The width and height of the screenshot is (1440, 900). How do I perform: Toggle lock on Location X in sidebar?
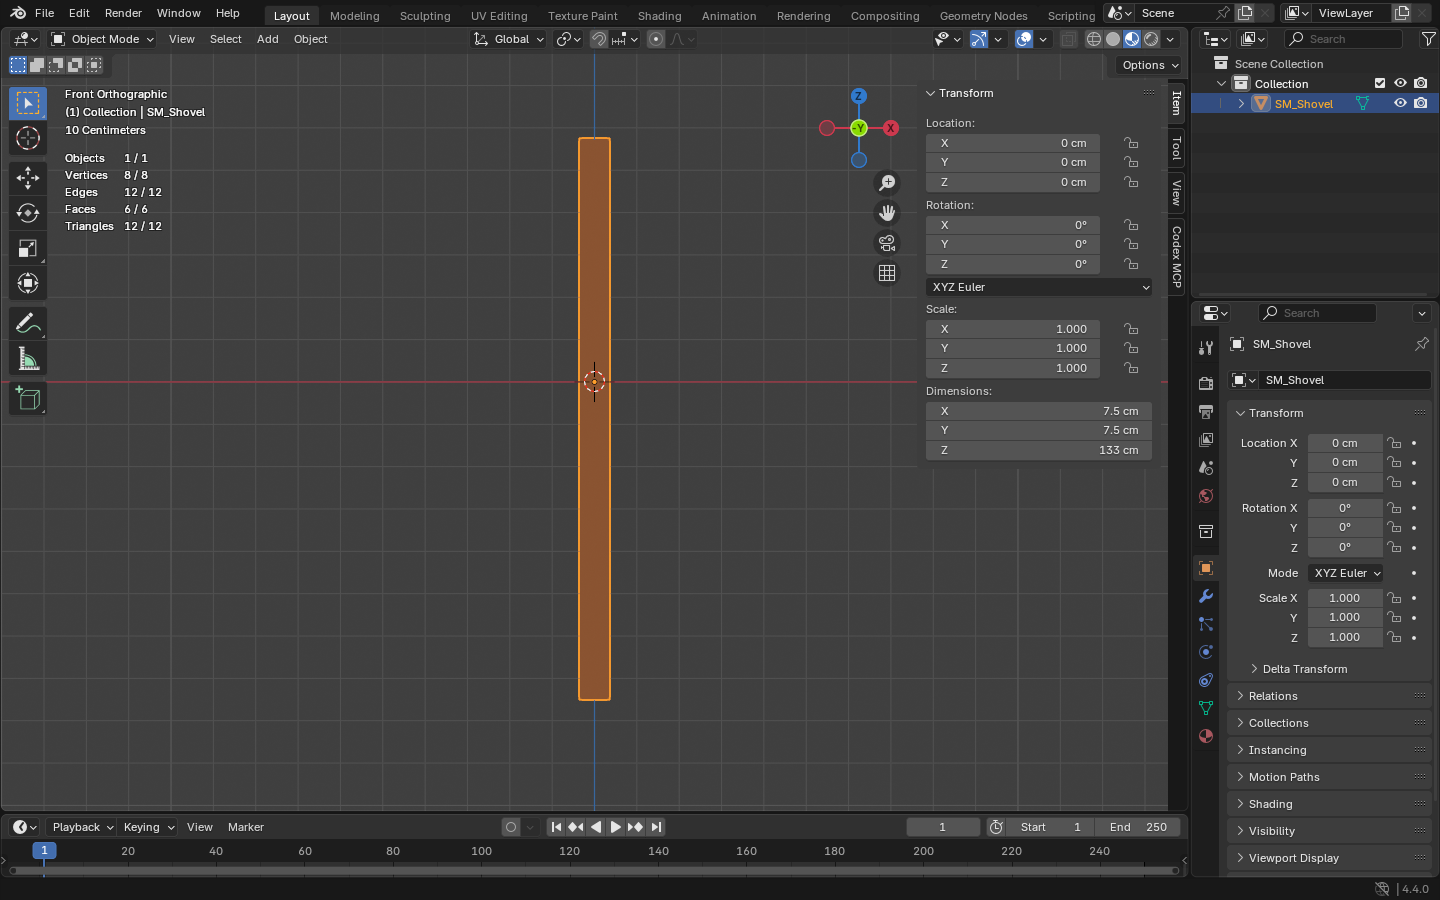pyautogui.click(x=1131, y=143)
